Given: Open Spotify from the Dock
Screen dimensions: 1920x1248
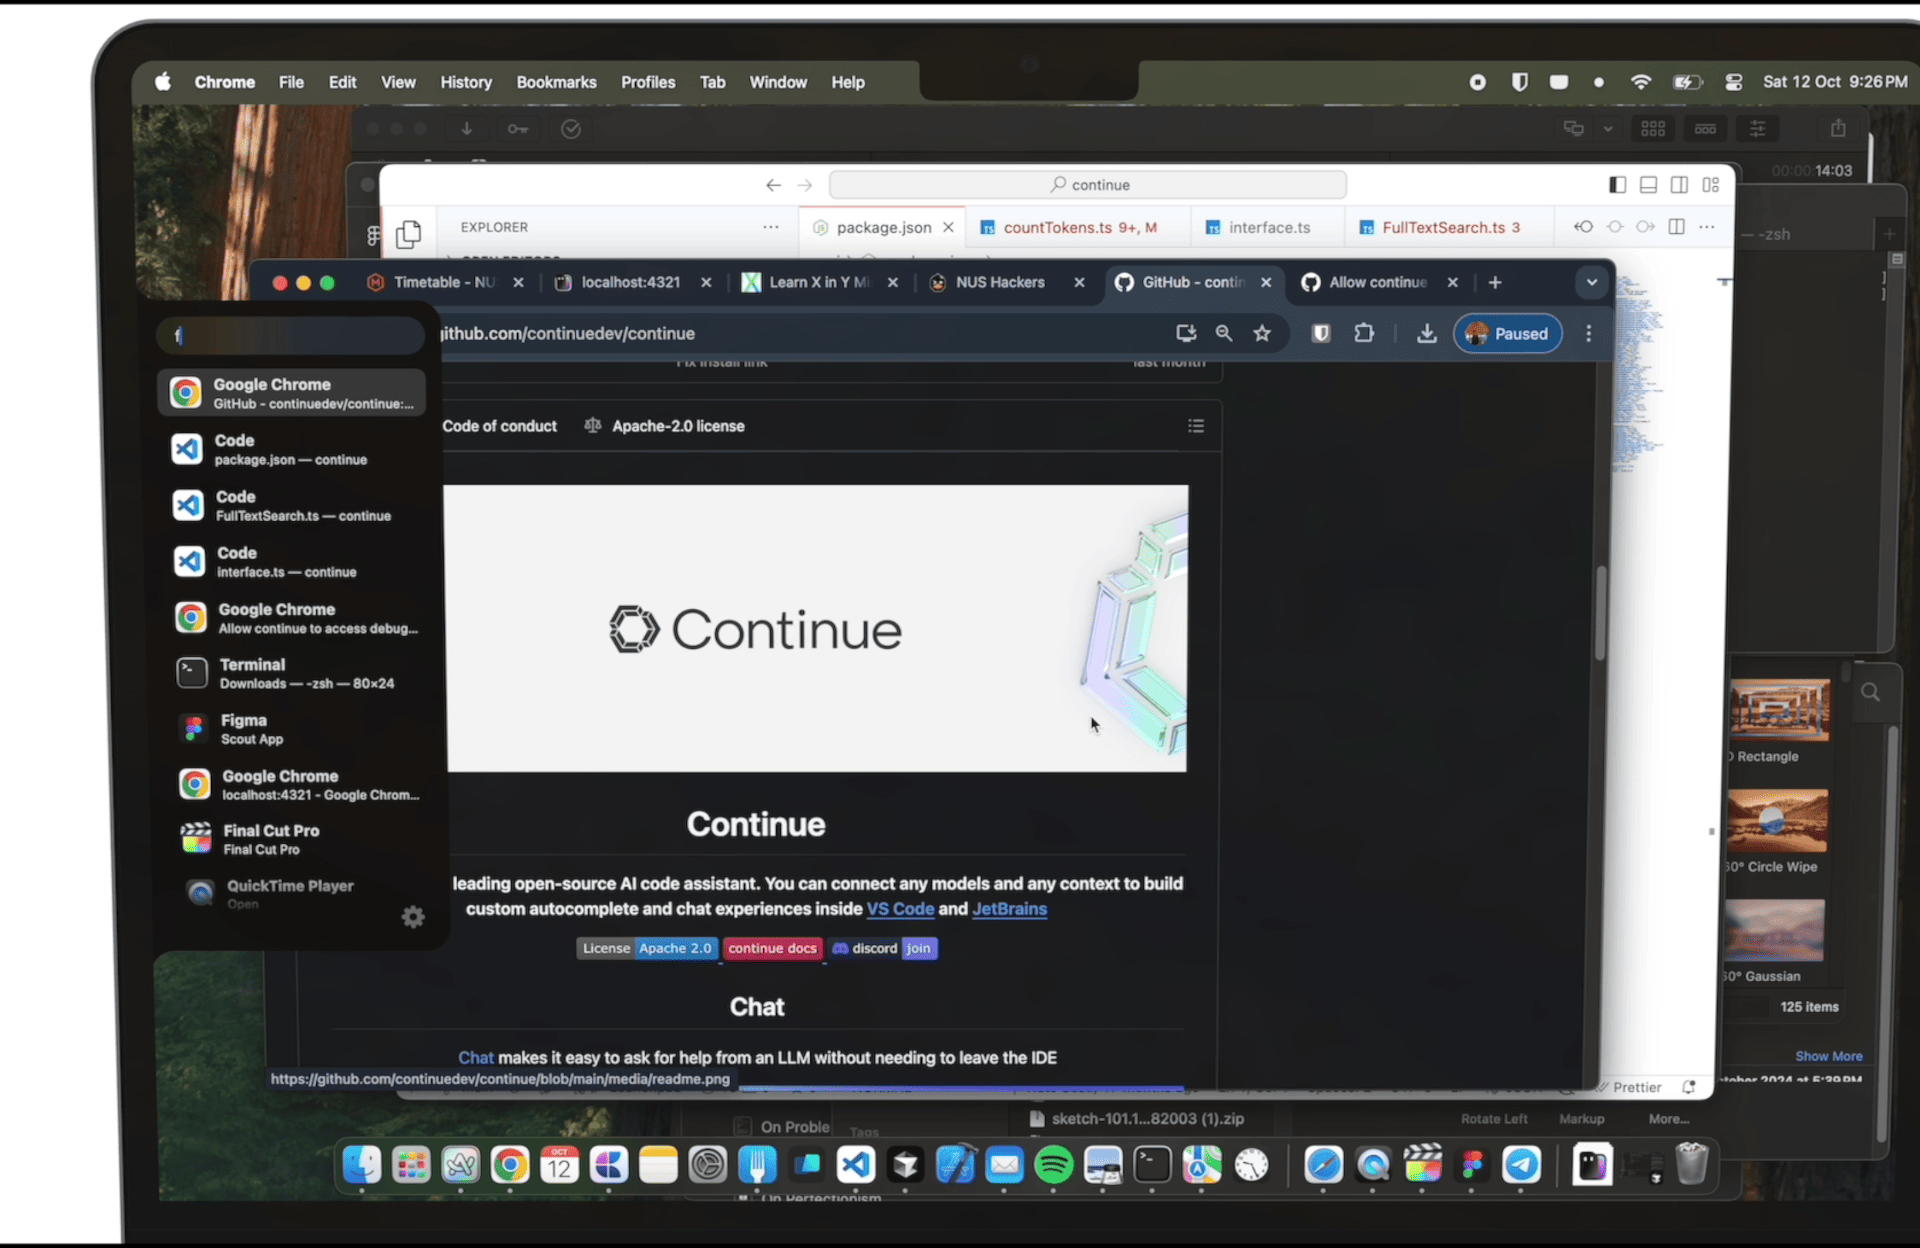Looking at the screenshot, I should [1054, 1165].
